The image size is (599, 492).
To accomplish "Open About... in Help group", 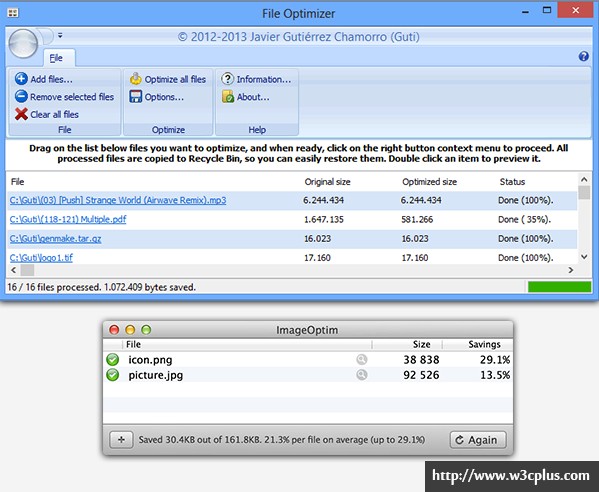I will pos(253,97).
